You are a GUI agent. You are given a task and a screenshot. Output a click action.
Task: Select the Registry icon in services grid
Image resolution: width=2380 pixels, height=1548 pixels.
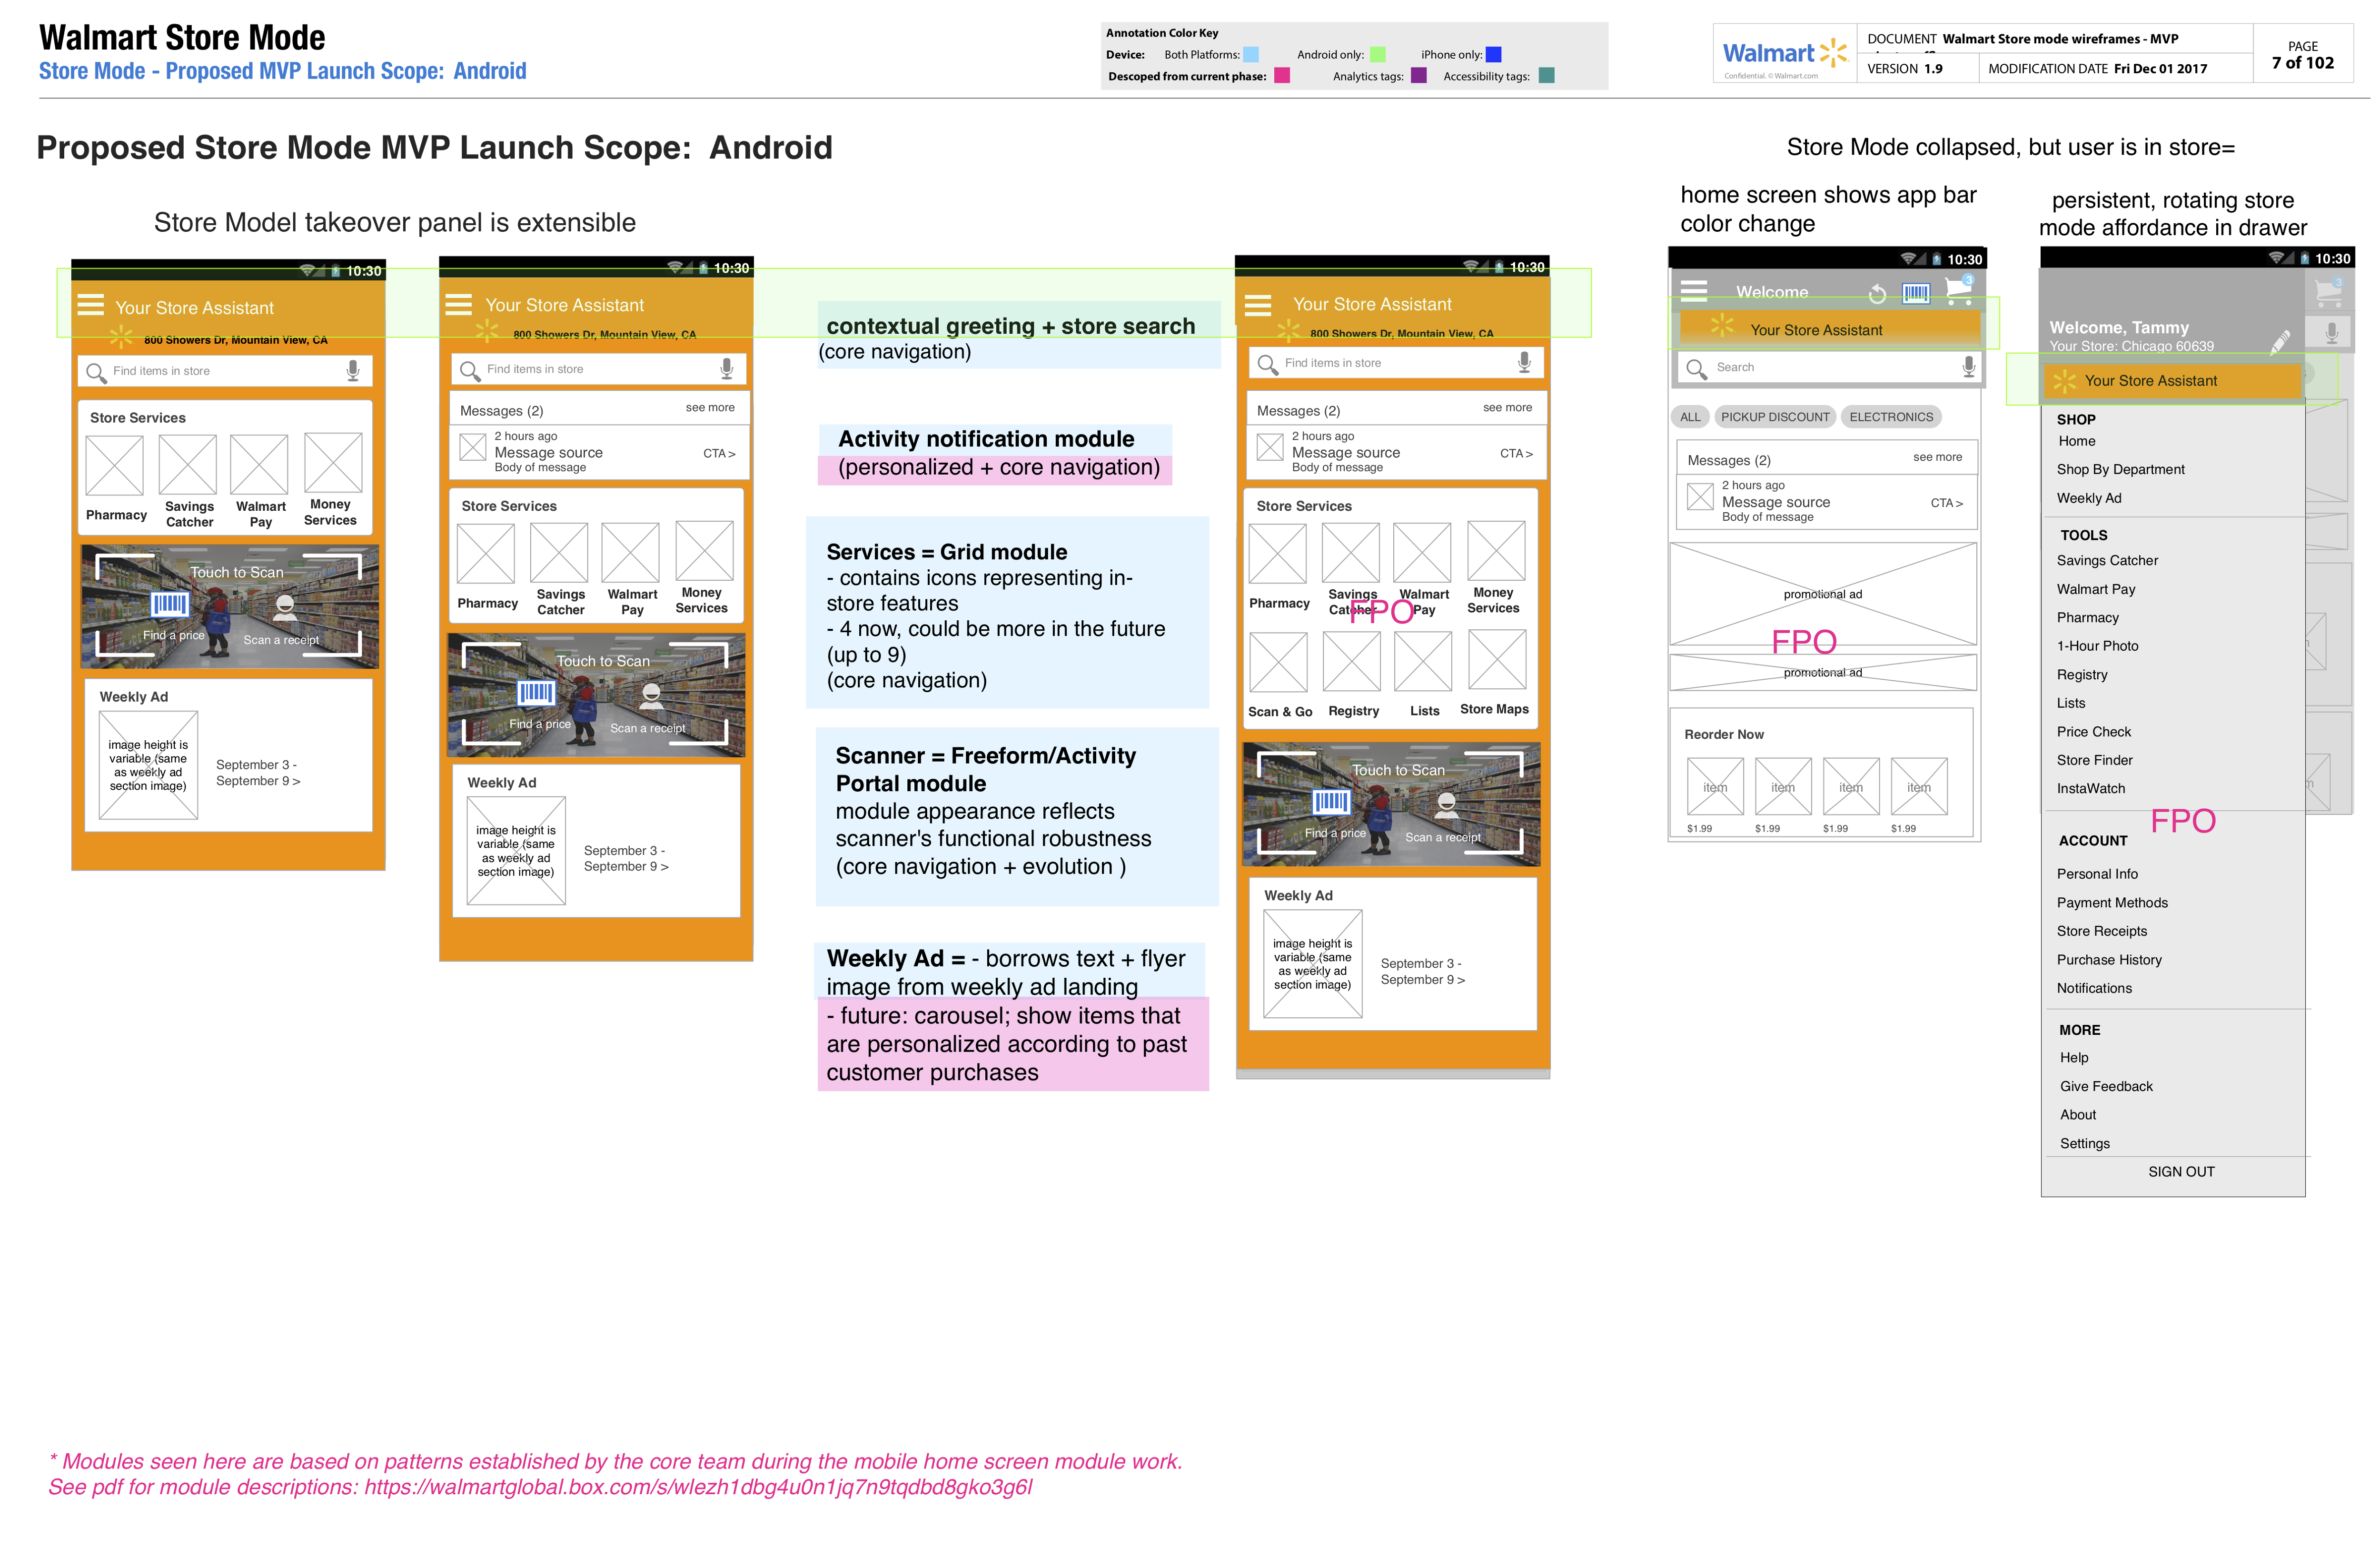1352,661
